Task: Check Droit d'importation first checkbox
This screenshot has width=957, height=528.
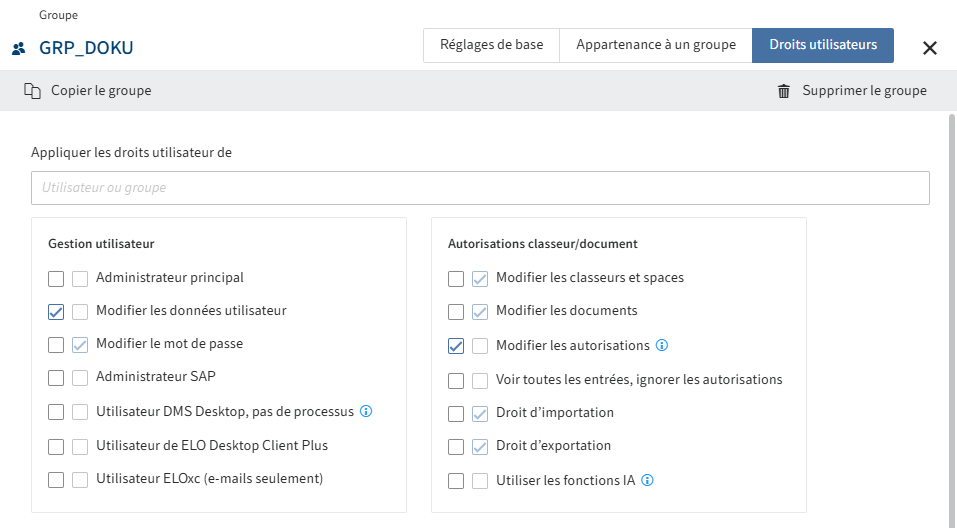Action: (x=456, y=414)
